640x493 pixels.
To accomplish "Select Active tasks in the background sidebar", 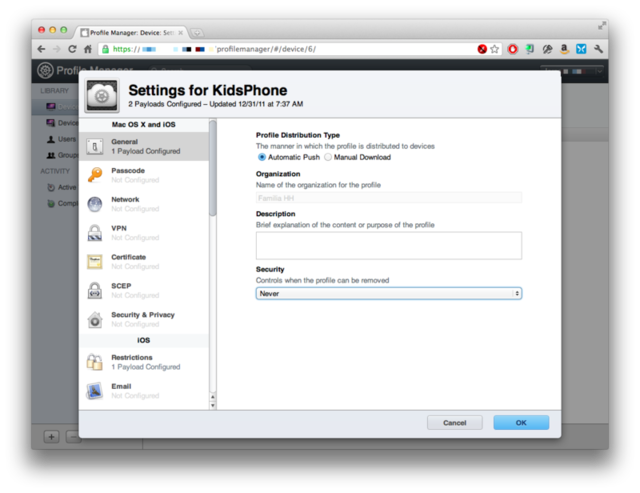I will point(62,187).
